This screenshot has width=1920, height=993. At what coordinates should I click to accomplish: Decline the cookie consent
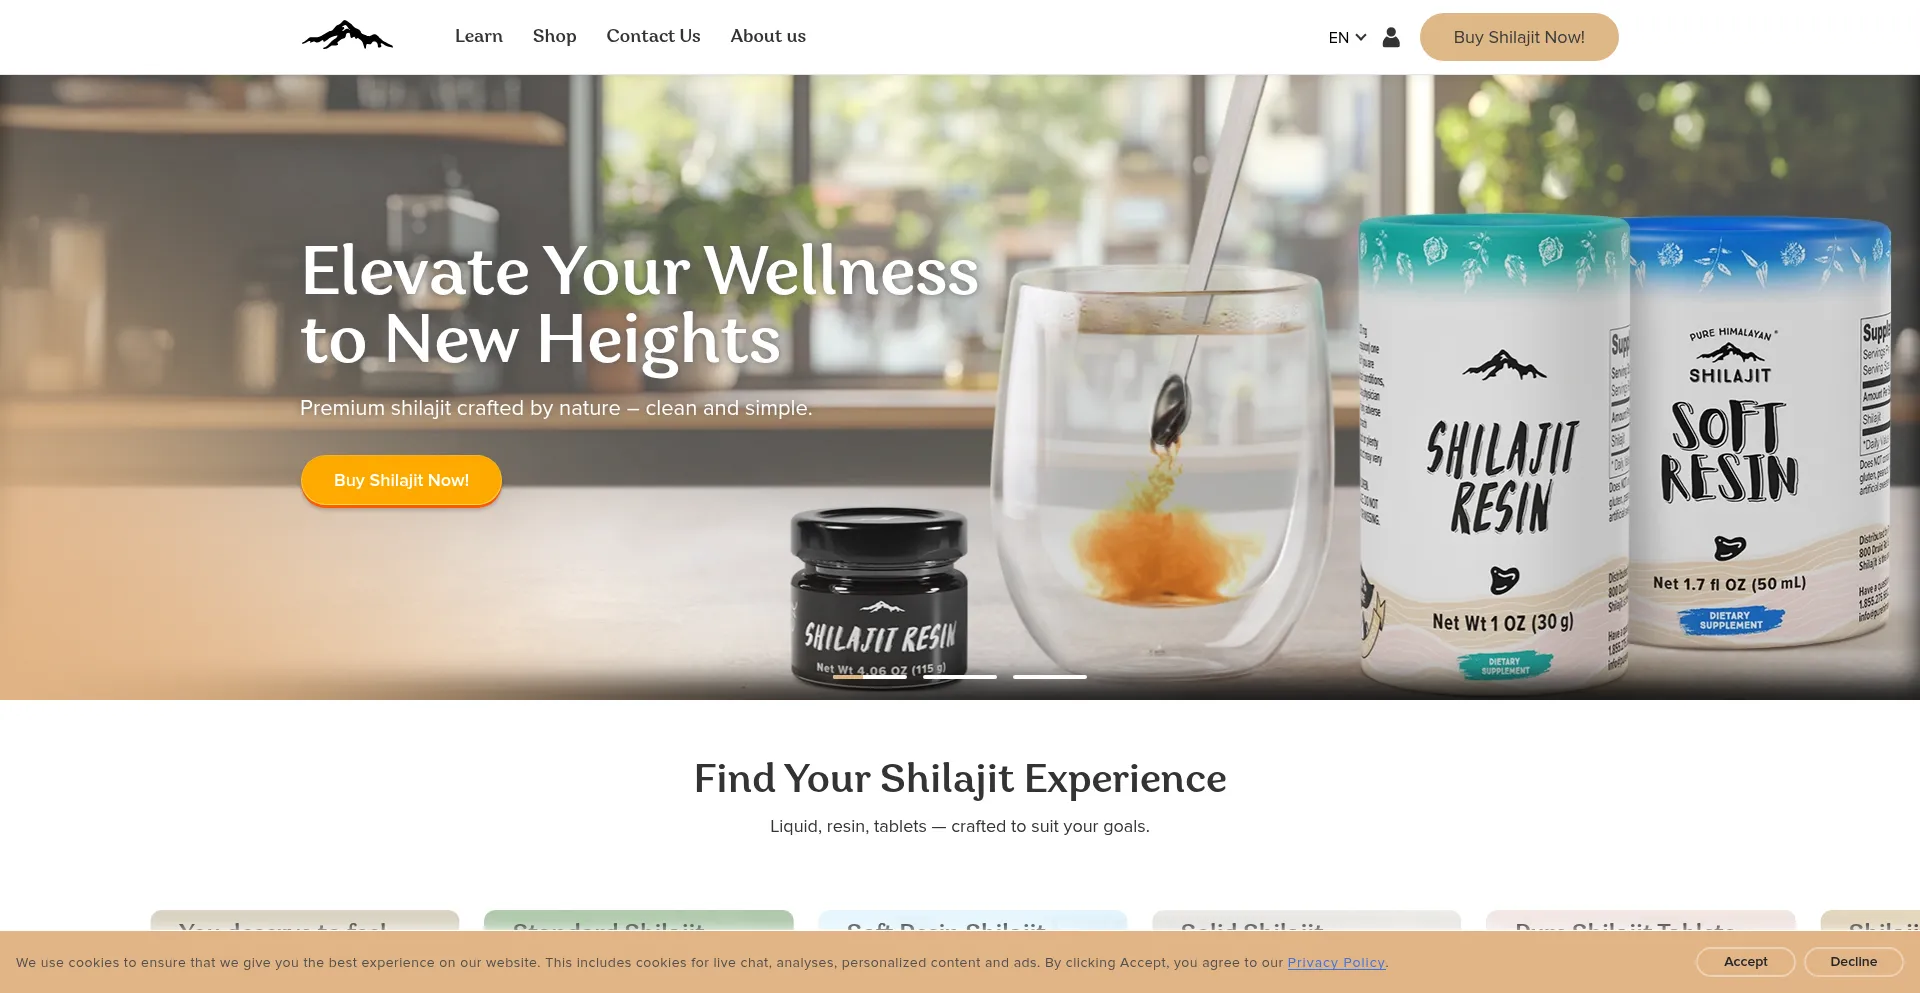[1853, 962]
